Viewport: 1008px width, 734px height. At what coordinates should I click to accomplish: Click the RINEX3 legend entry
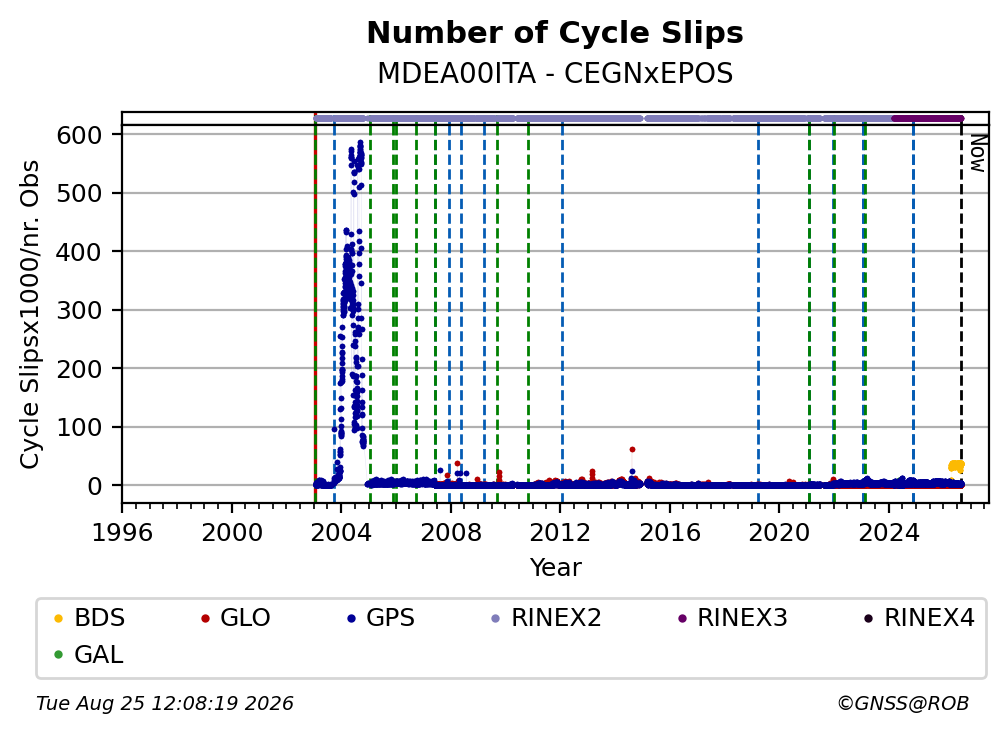[732, 618]
